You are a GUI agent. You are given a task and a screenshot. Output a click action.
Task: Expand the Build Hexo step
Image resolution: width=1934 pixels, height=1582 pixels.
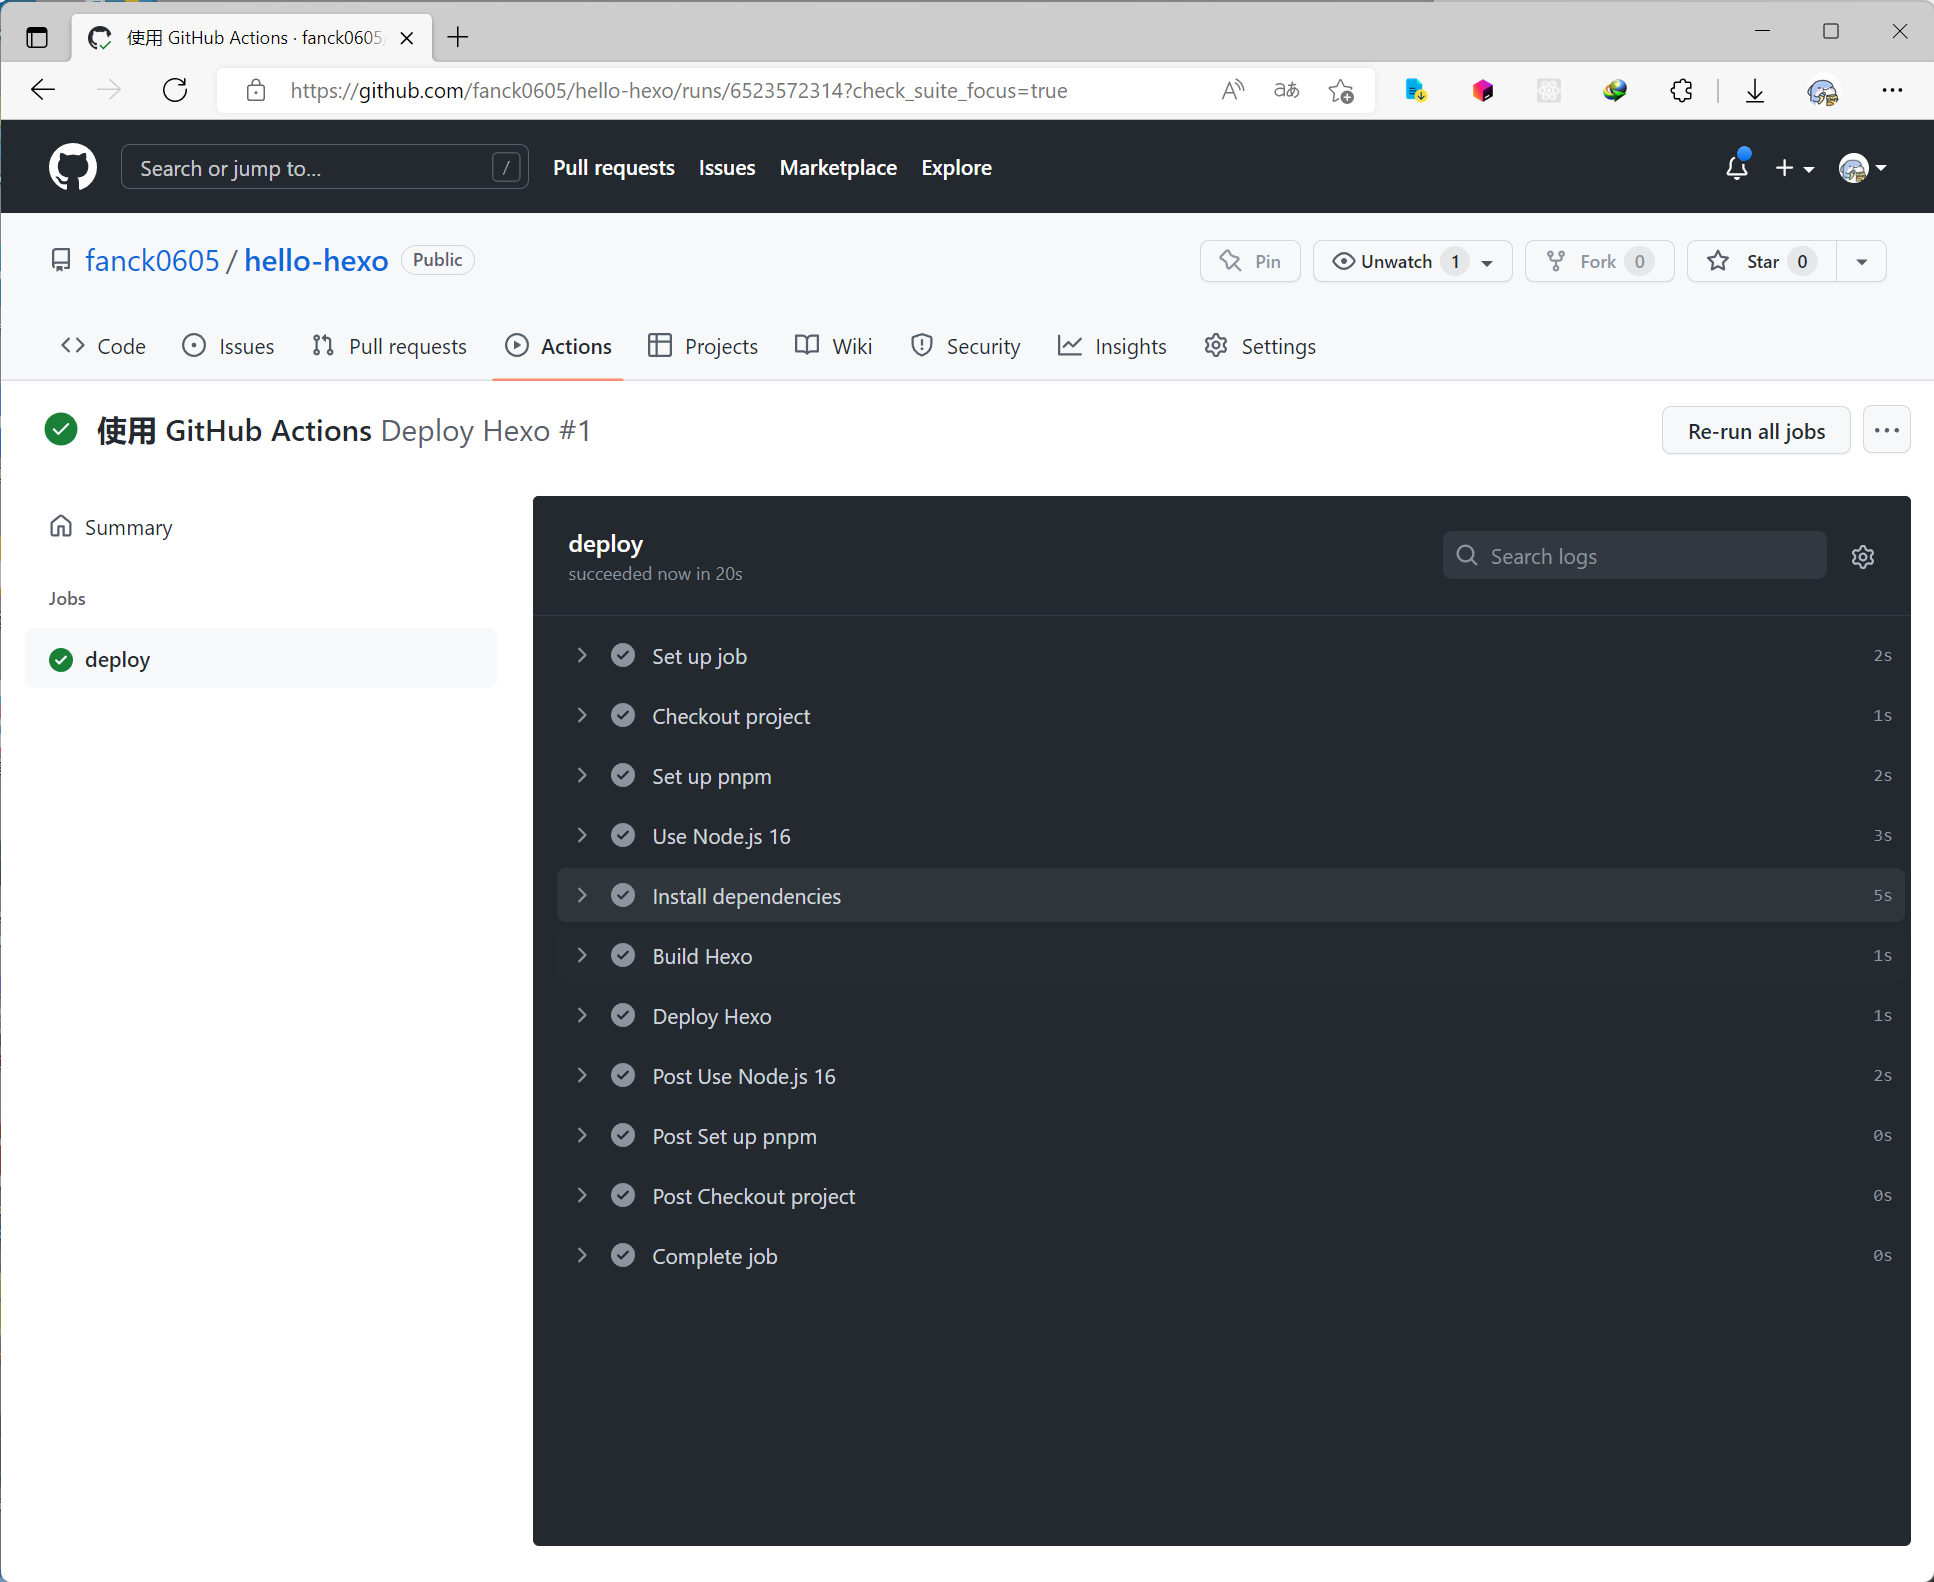(x=1231, y=956)
